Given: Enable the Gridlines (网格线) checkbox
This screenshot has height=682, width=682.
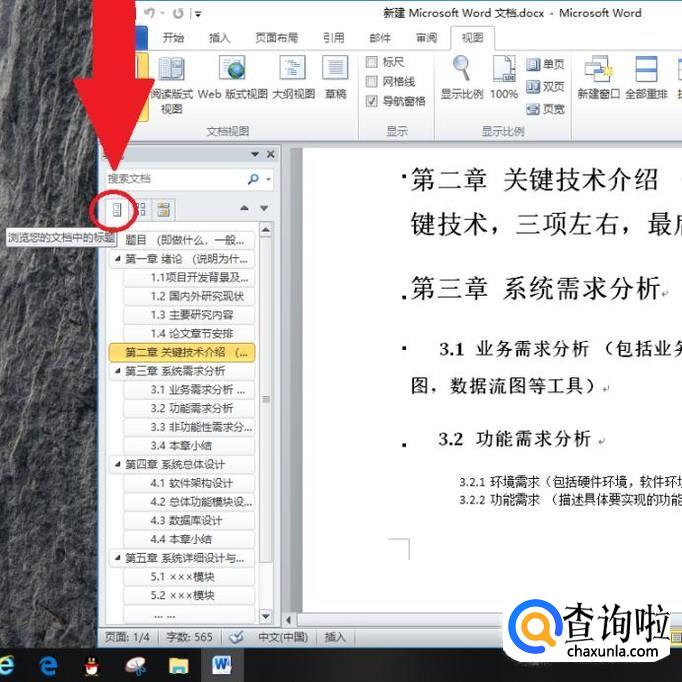Looking at the screenshot, I should (x=371, y=82).
